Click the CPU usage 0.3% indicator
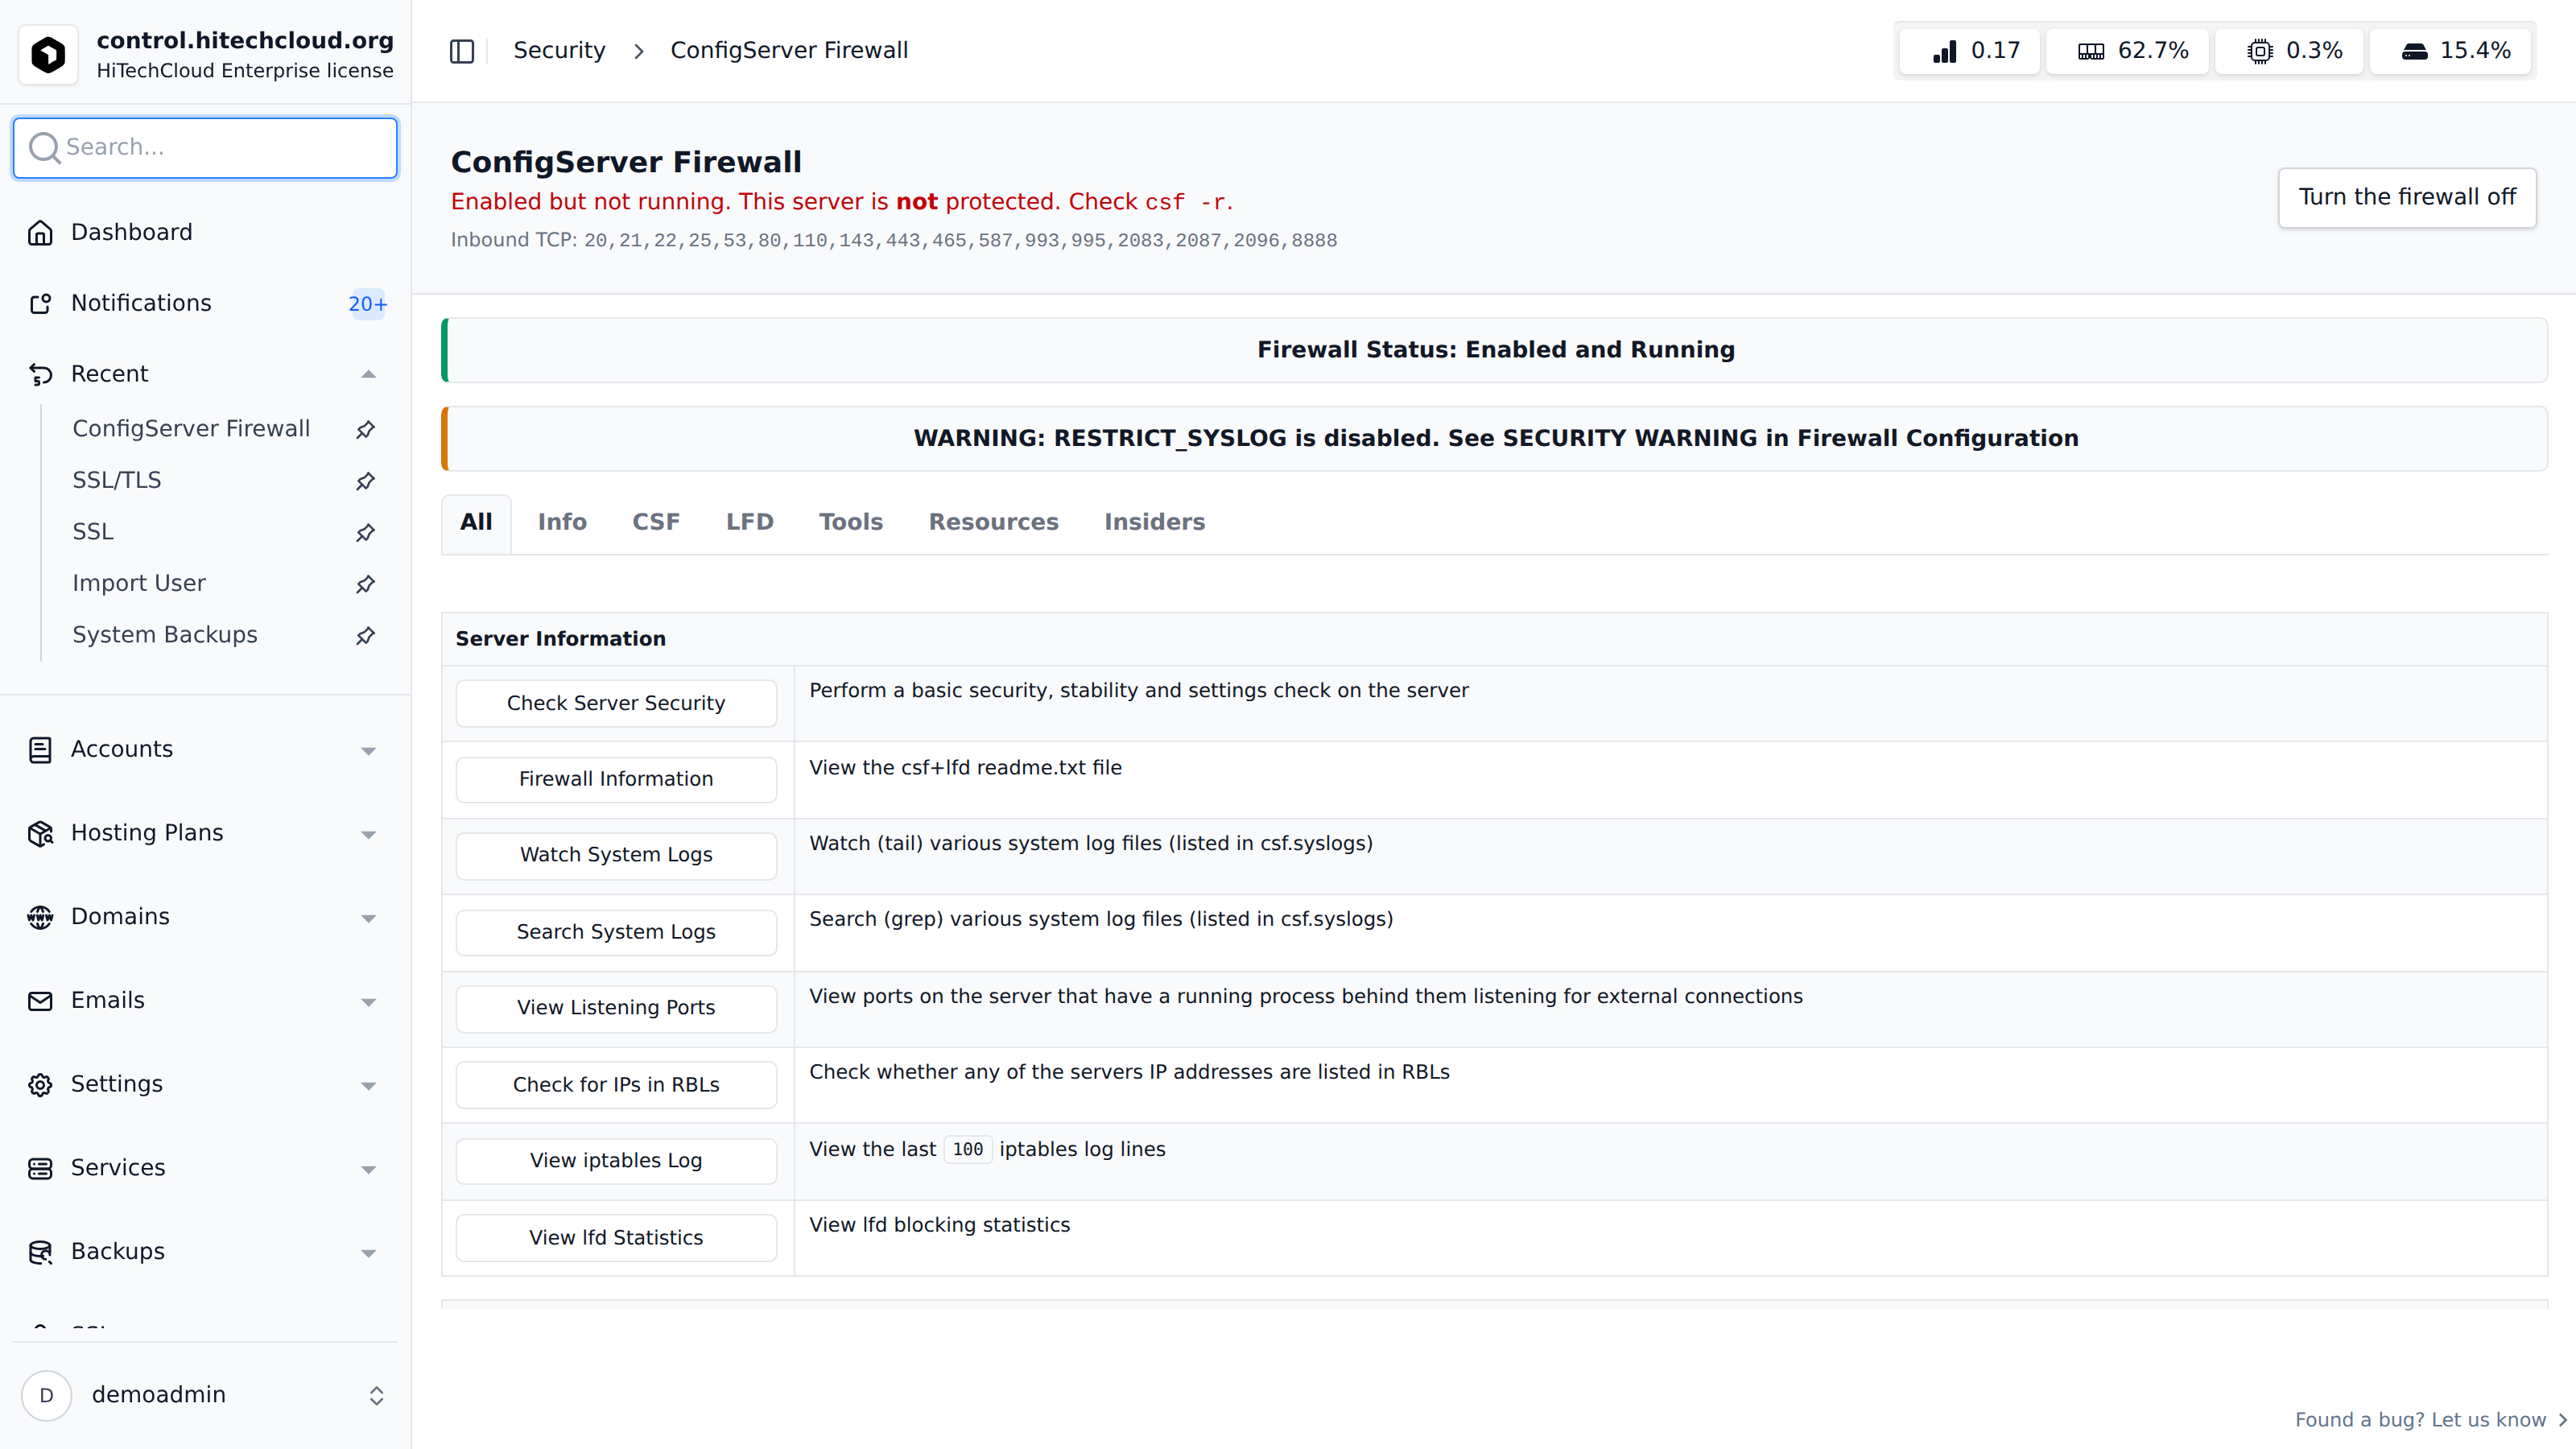 (2289, 51)
